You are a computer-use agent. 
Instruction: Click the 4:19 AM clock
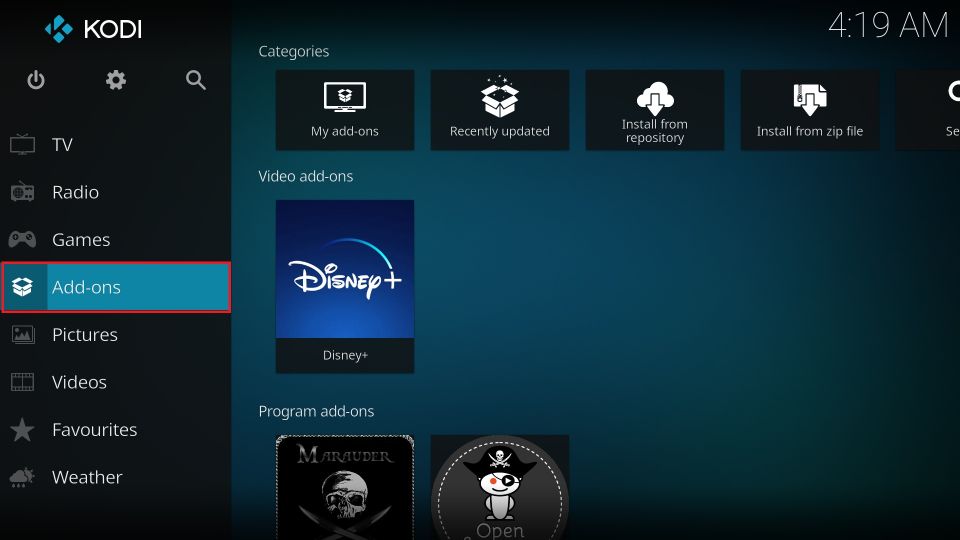coord(888,26)
